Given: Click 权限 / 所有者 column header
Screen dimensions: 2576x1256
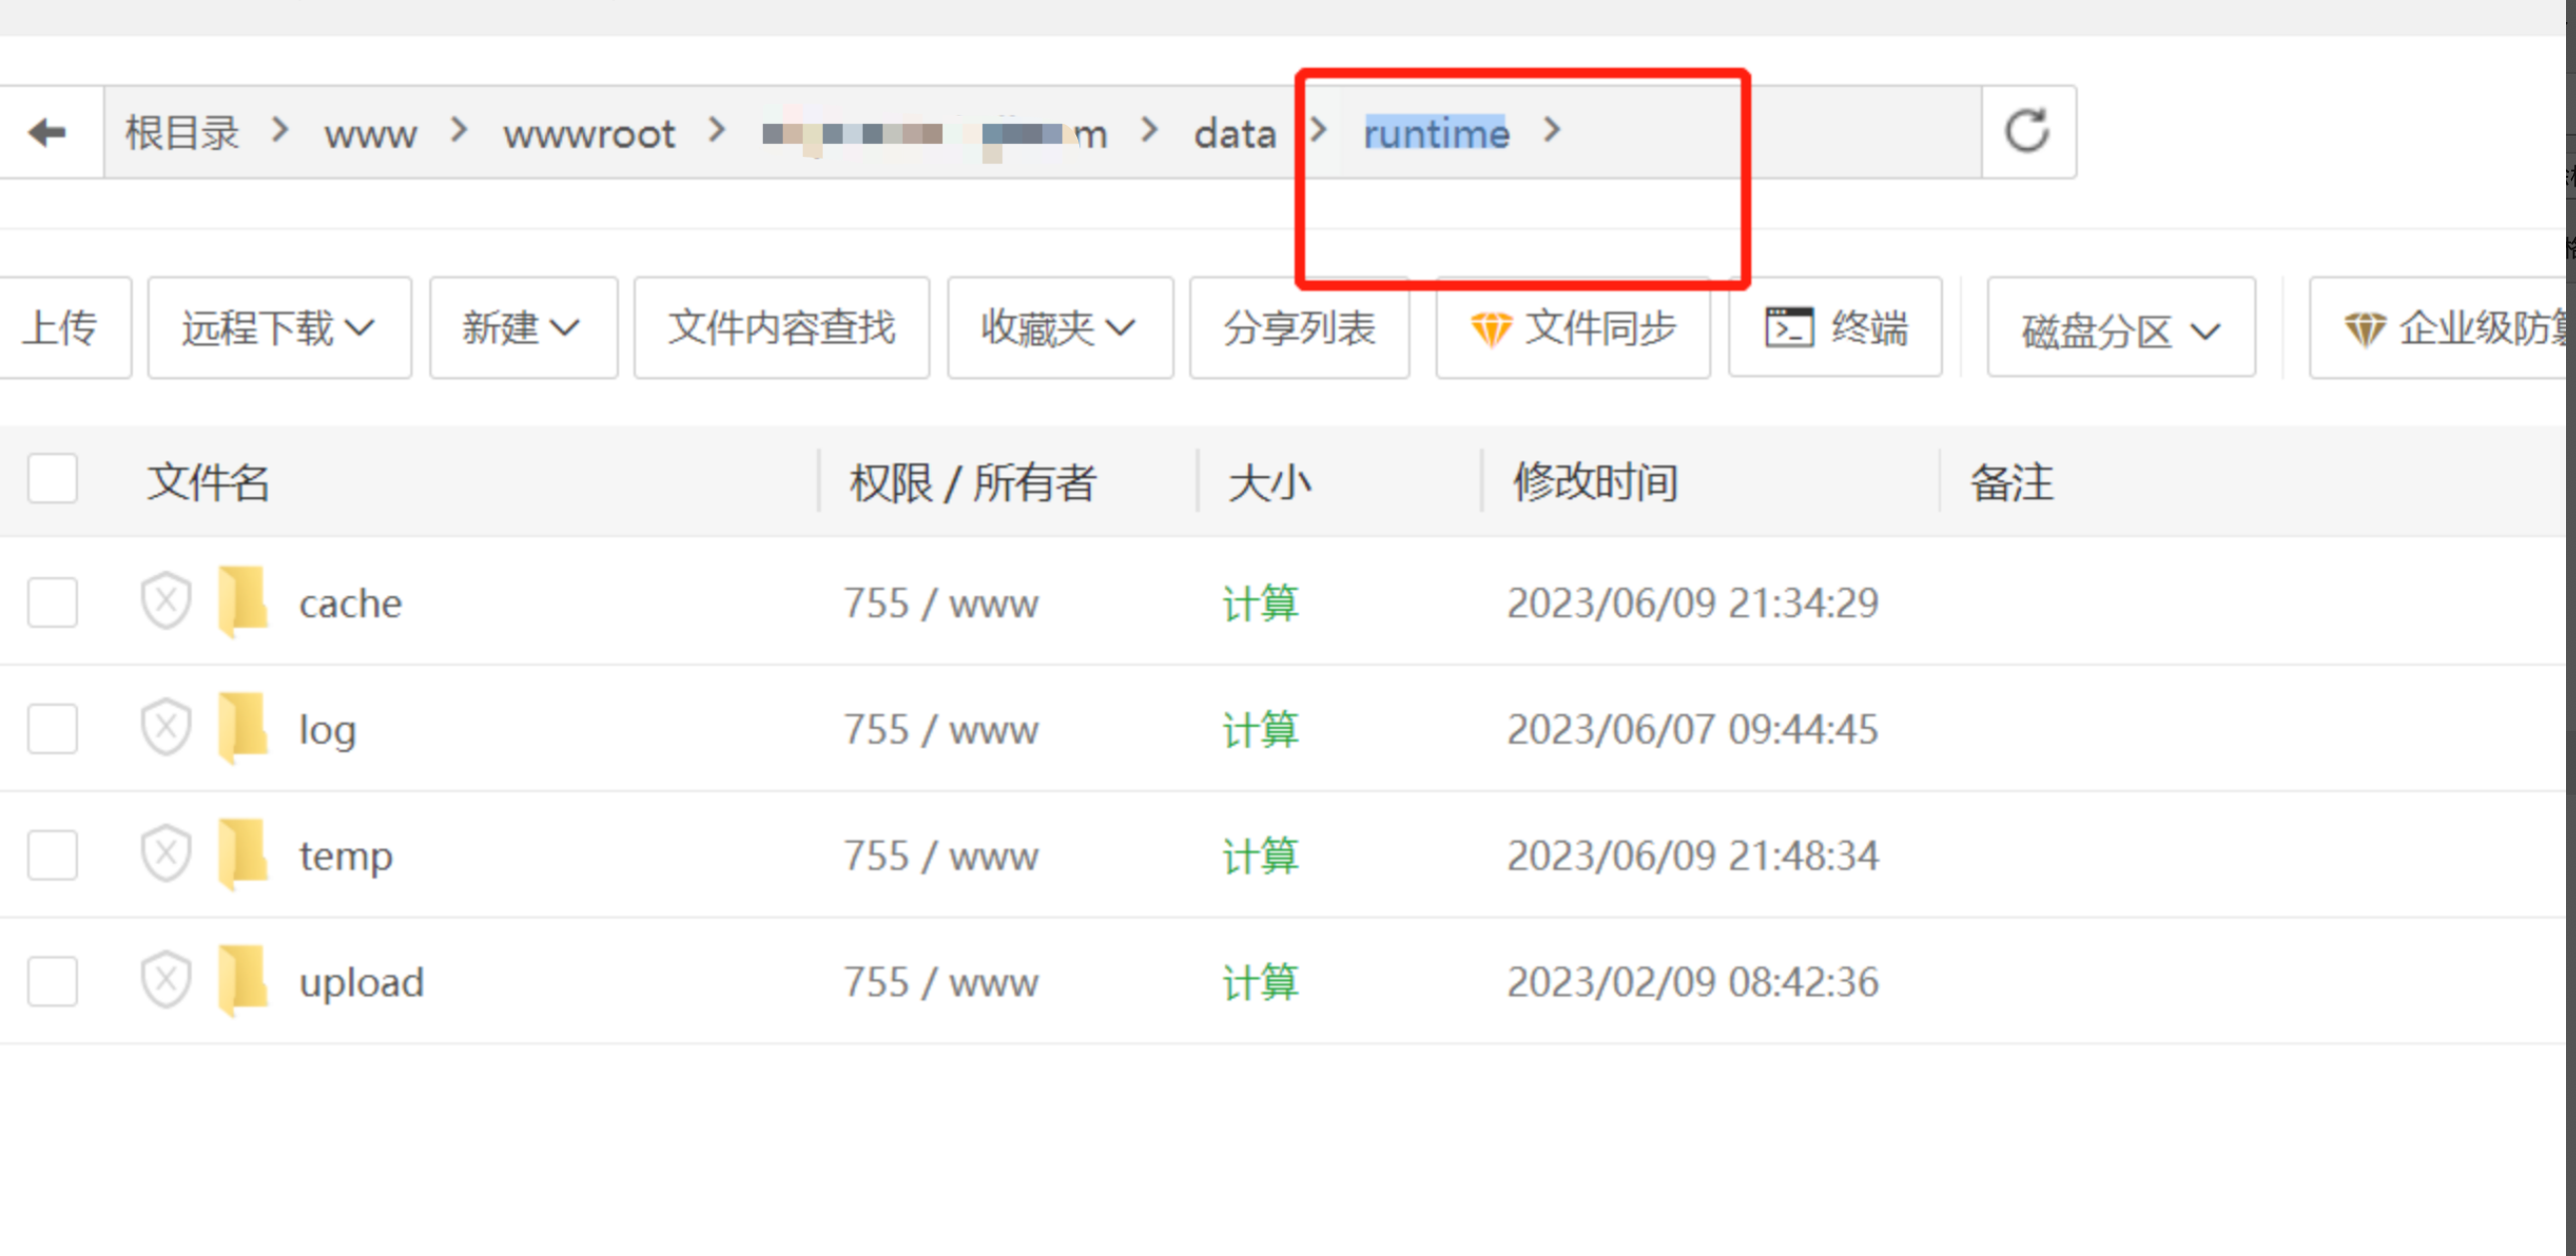Looking at the screenshot, I should (973, 482).
